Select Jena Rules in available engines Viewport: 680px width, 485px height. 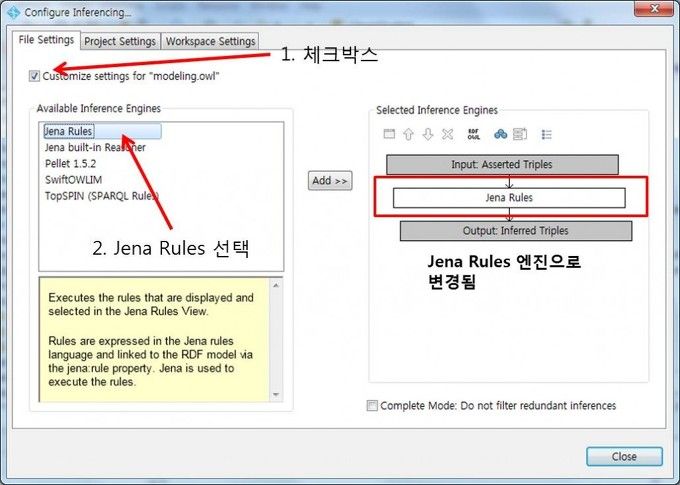click(102, 131)
